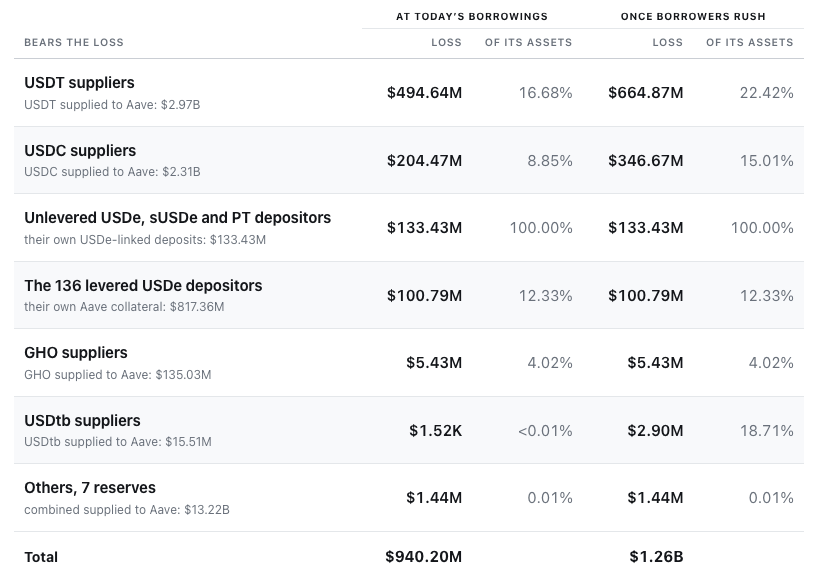
Task: Click the $940.20M total value
Action: pyautogui.click(x=424, y=557)
